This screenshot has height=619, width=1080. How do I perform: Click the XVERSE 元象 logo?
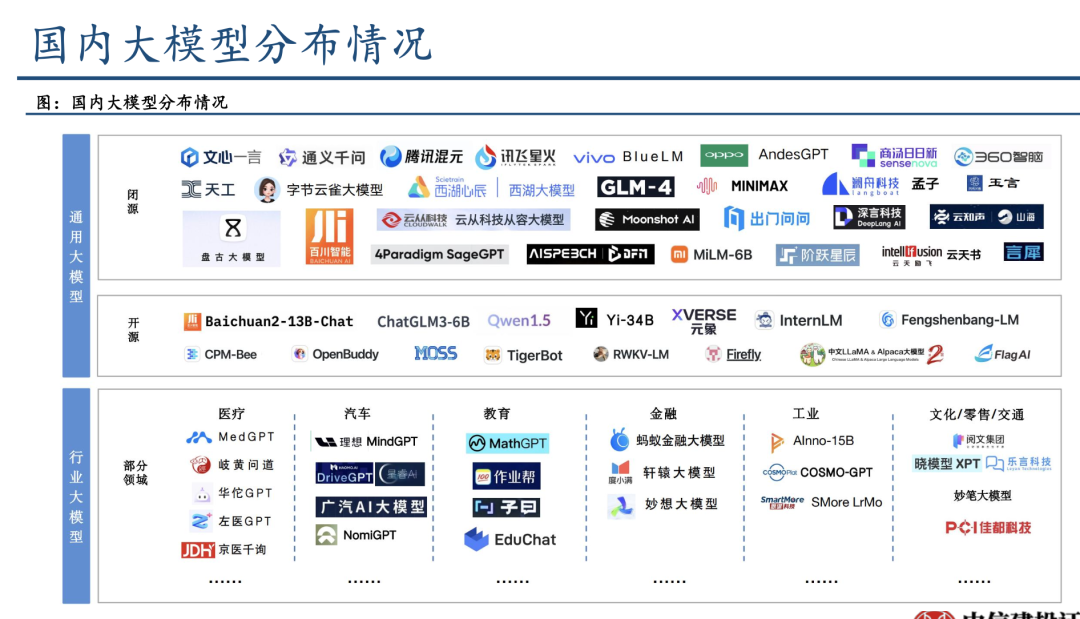(704, 321)
